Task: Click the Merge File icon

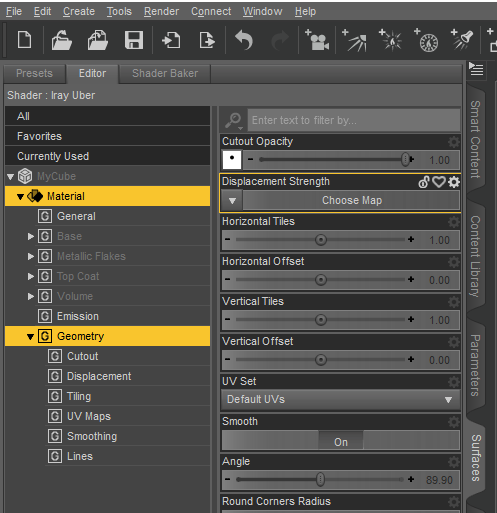Action: pyautogui.click(x=98, y=40)
